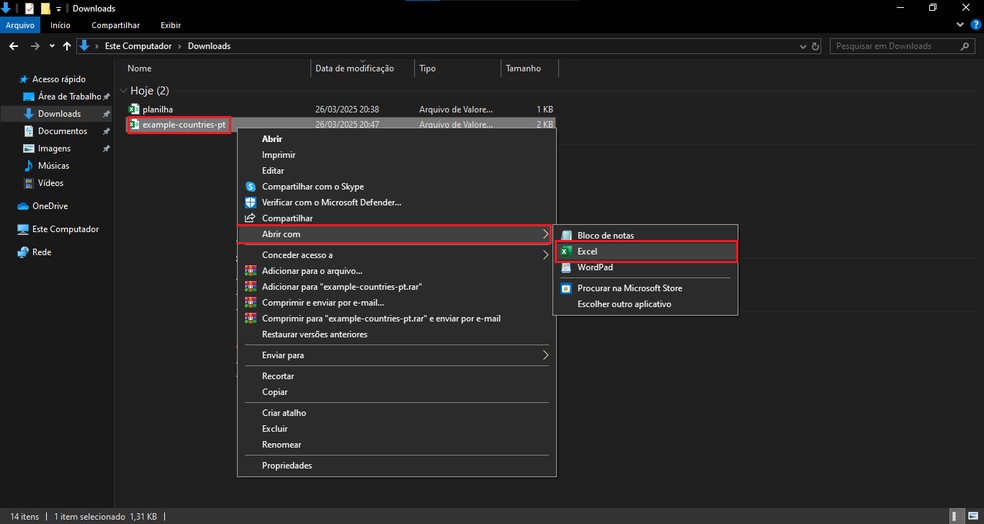Switch to details view icon in status bar
984x524 pixels.
coord(955,516)
